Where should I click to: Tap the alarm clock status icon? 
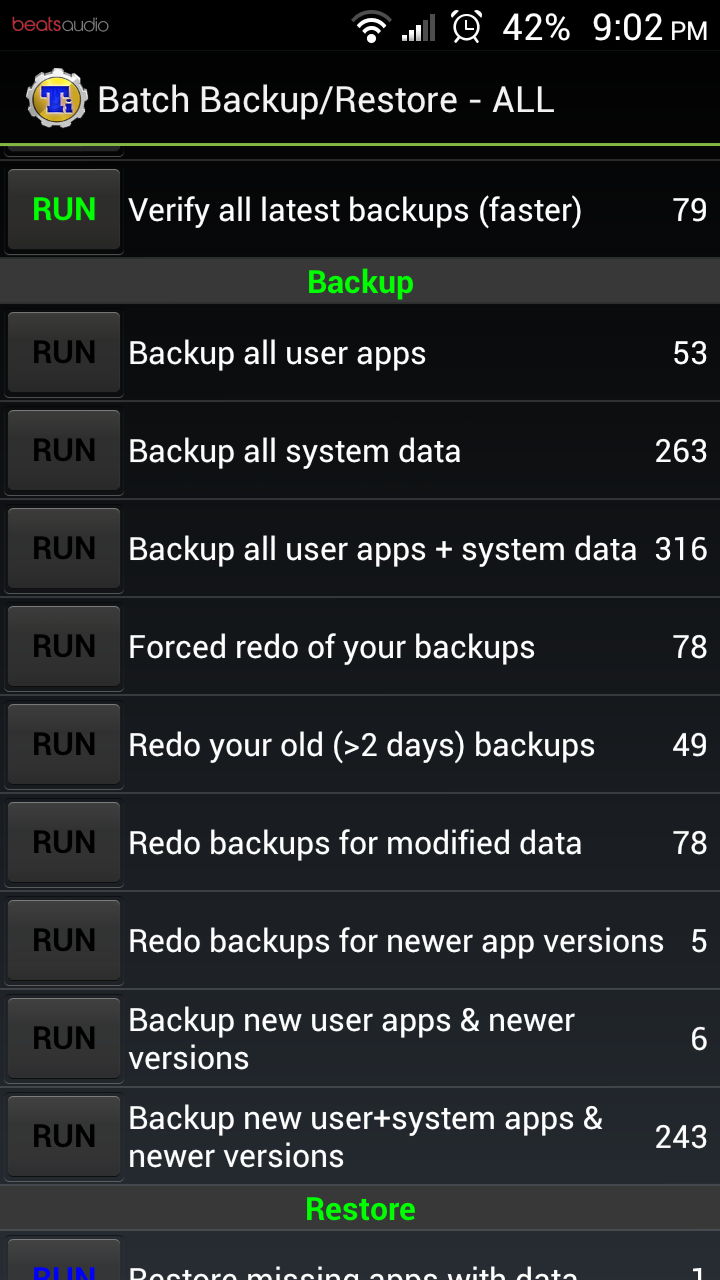(x=466, y=27)
